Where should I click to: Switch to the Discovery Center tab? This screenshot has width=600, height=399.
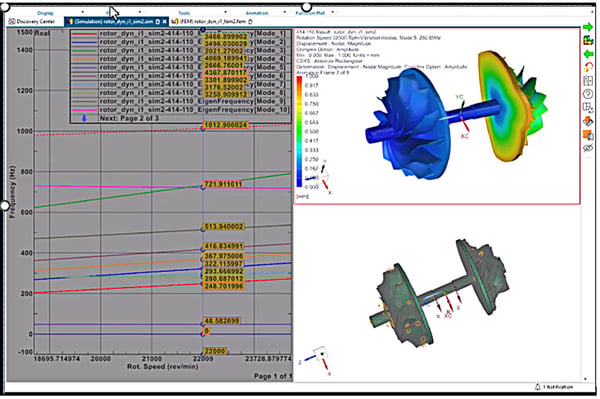[x=32, y=21]
